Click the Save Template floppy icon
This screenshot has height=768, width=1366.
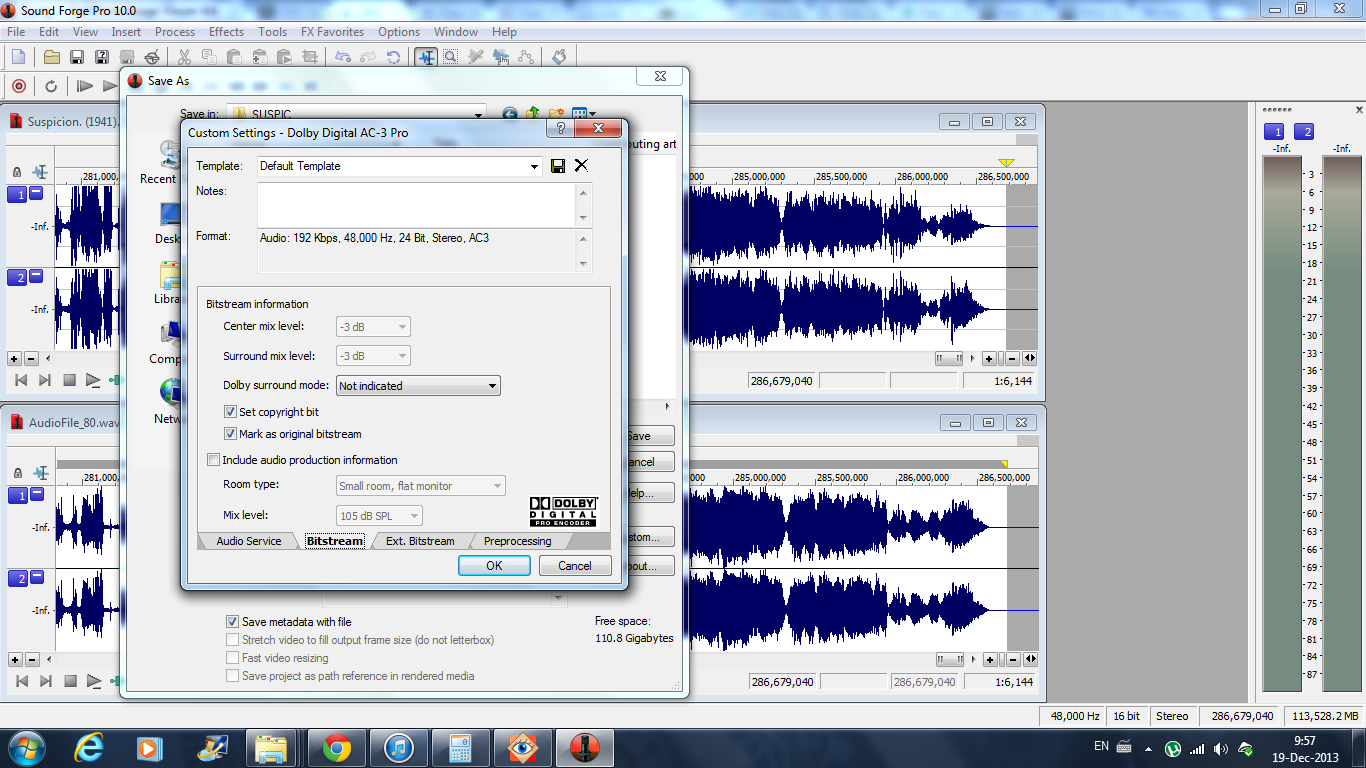pyautogui.click(x=558, y=166)
